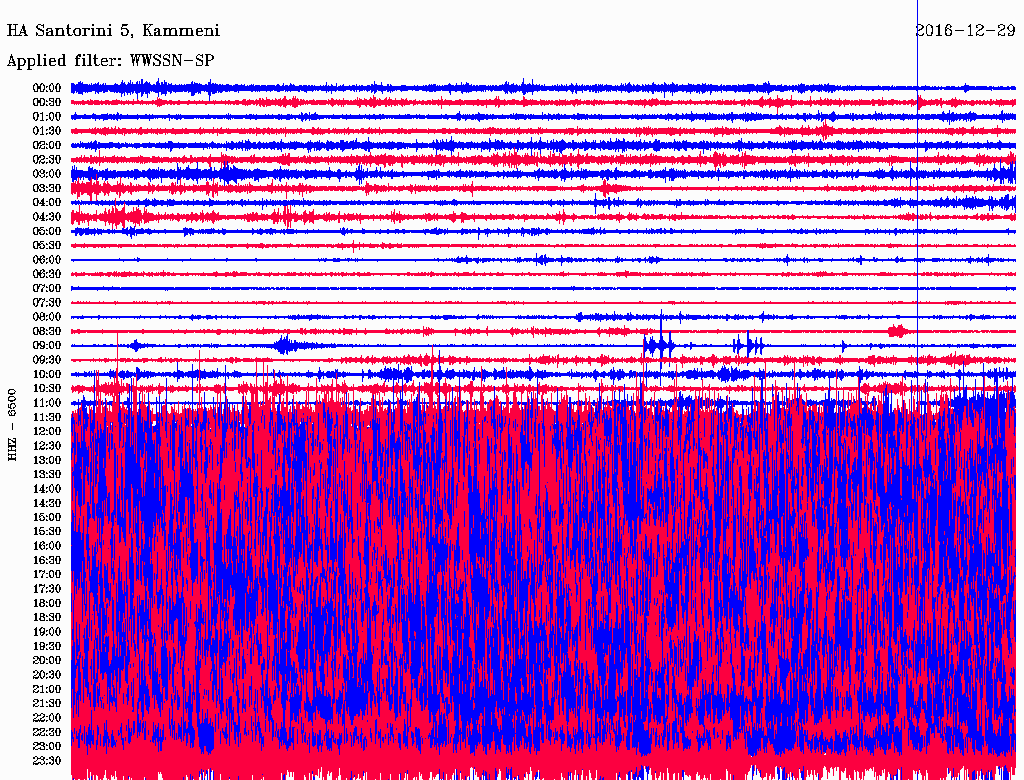Select the 23:30 time row label

point(47,761)
